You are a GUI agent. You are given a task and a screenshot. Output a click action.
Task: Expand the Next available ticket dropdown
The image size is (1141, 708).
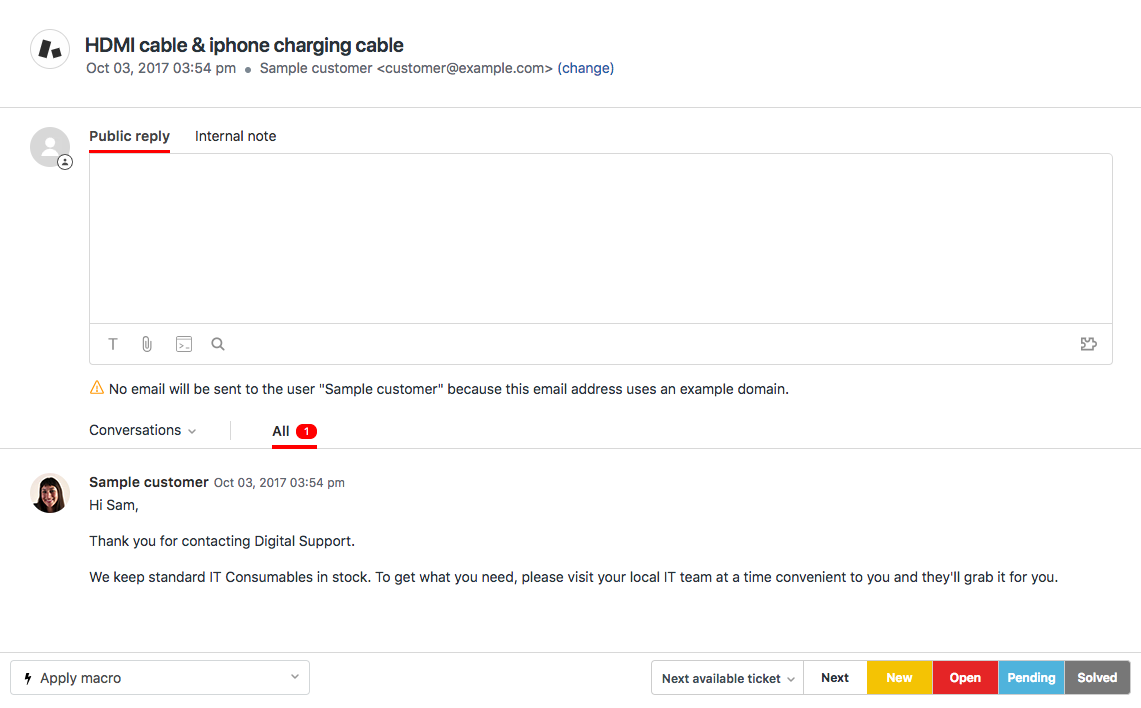point(727,678)
